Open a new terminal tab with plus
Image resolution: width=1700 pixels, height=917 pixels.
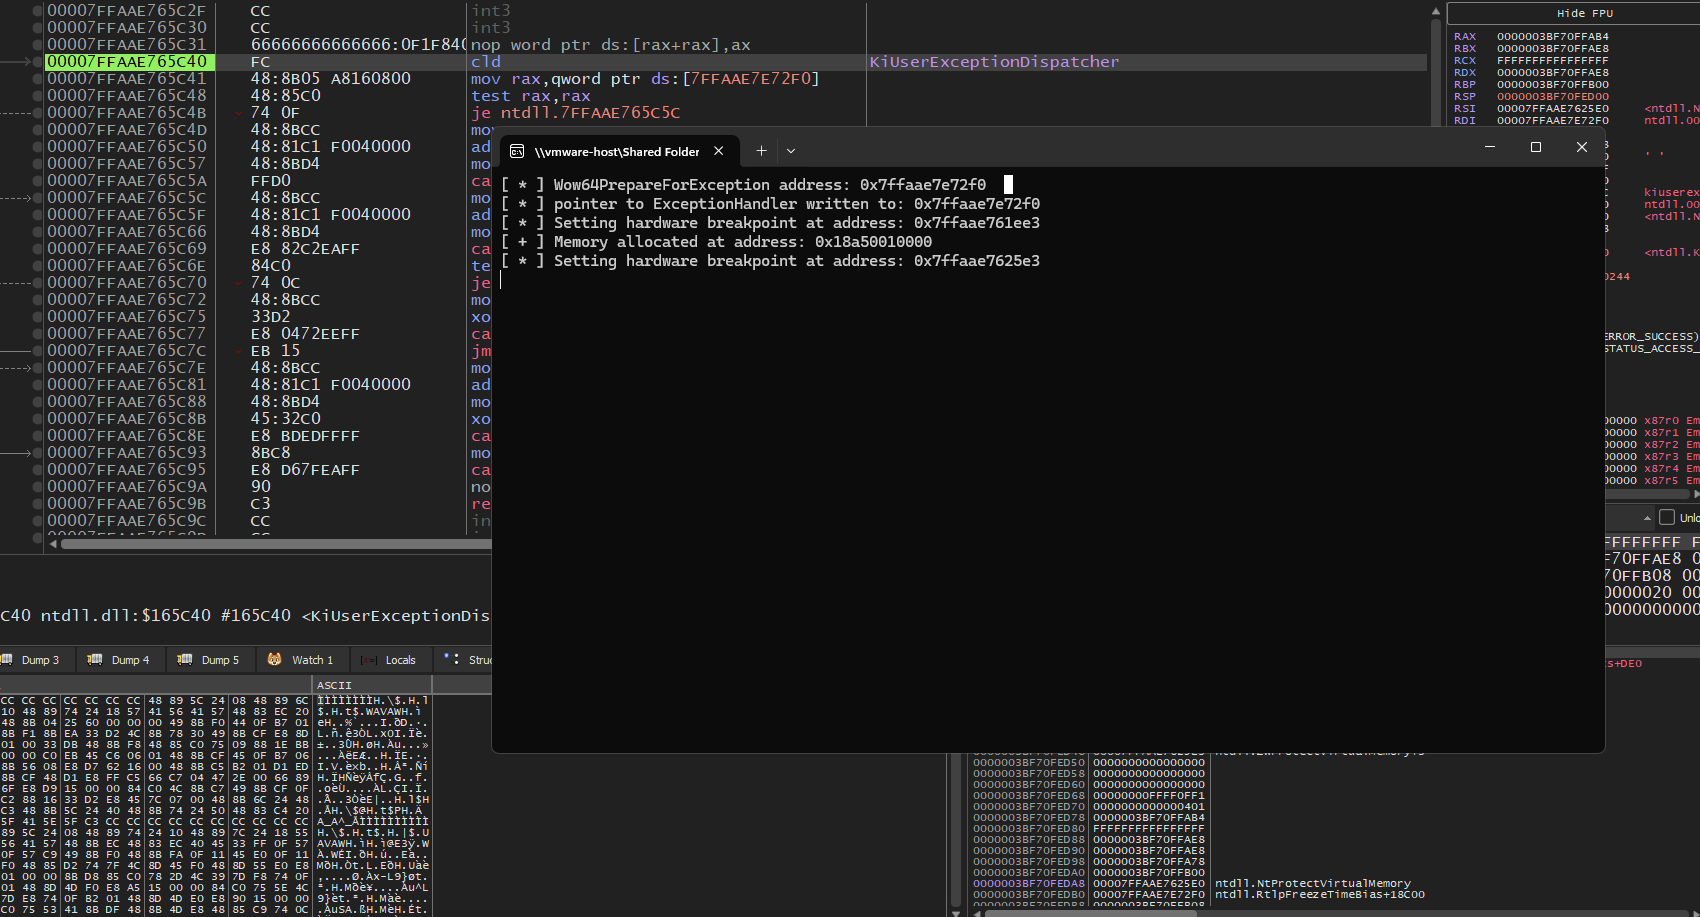coord(761,151)
